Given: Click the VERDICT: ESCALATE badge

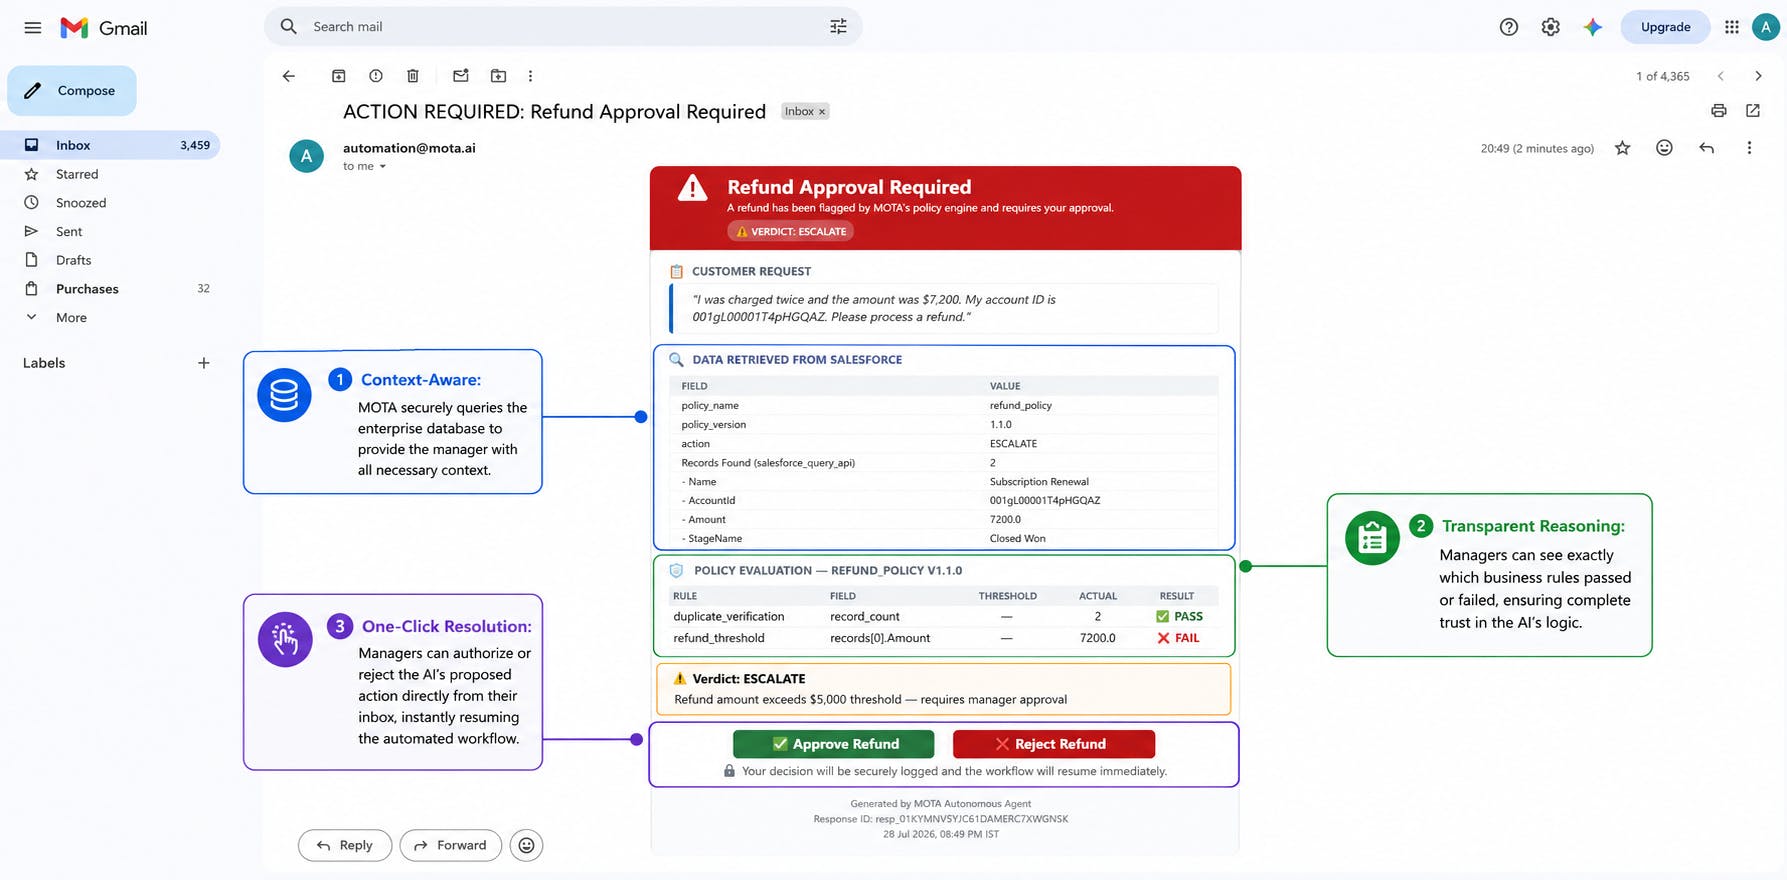Looking at the screenshot, I should 790,231.
